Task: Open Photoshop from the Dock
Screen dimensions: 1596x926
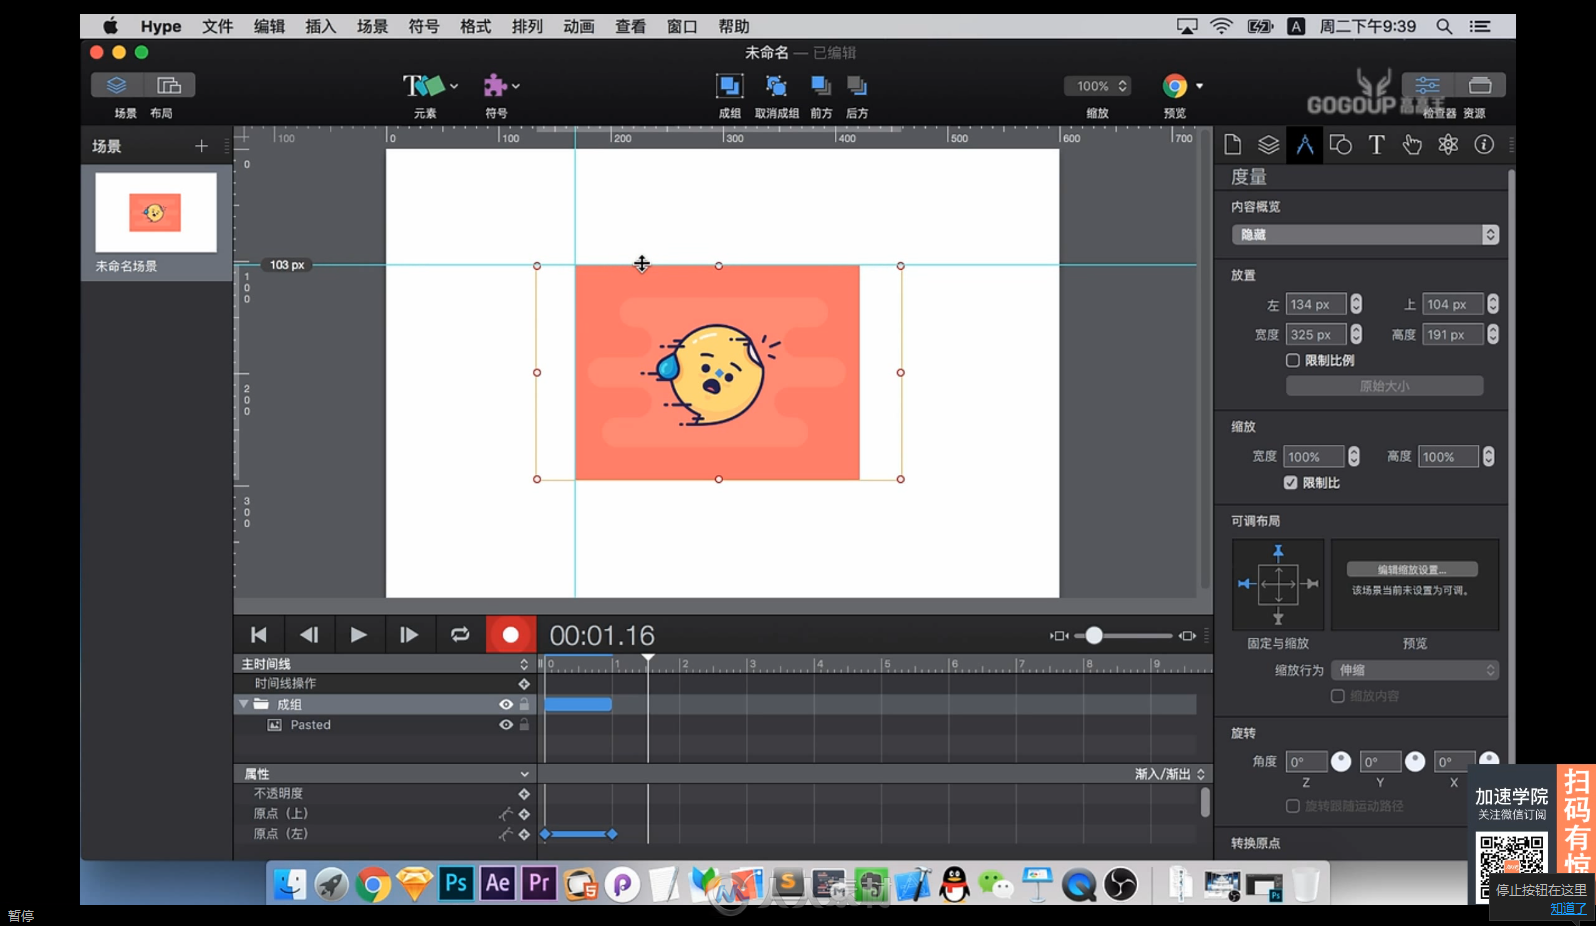Action: click(x=456, y=883)
